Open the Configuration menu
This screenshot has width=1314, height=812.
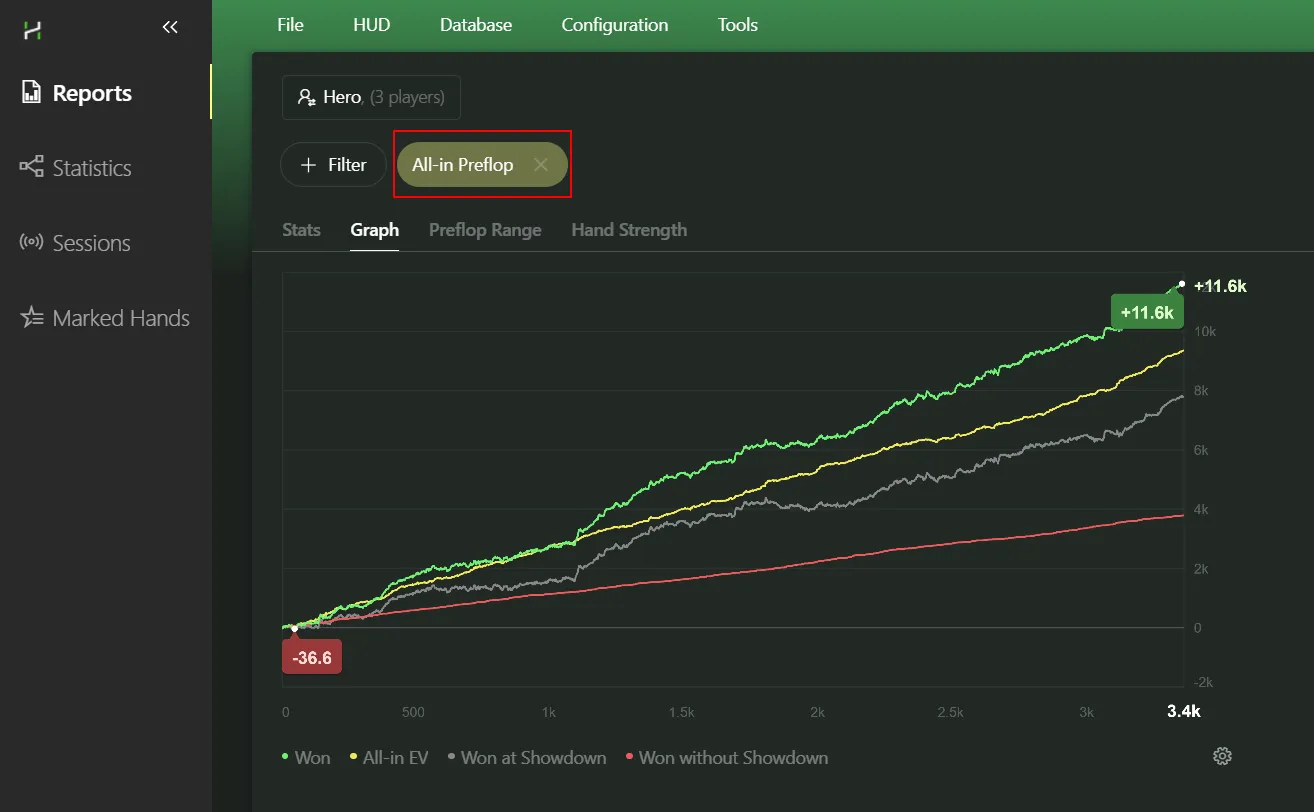(614, 25)
